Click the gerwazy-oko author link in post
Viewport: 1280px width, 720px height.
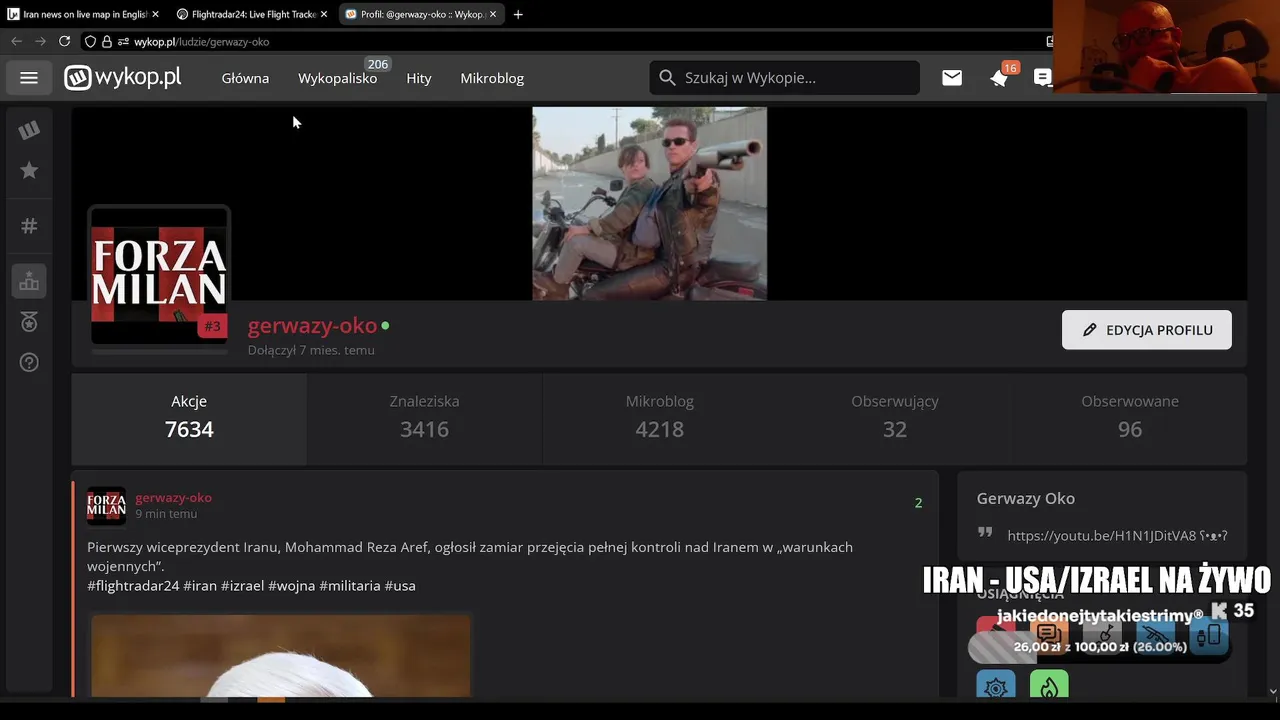pos(173,497)
